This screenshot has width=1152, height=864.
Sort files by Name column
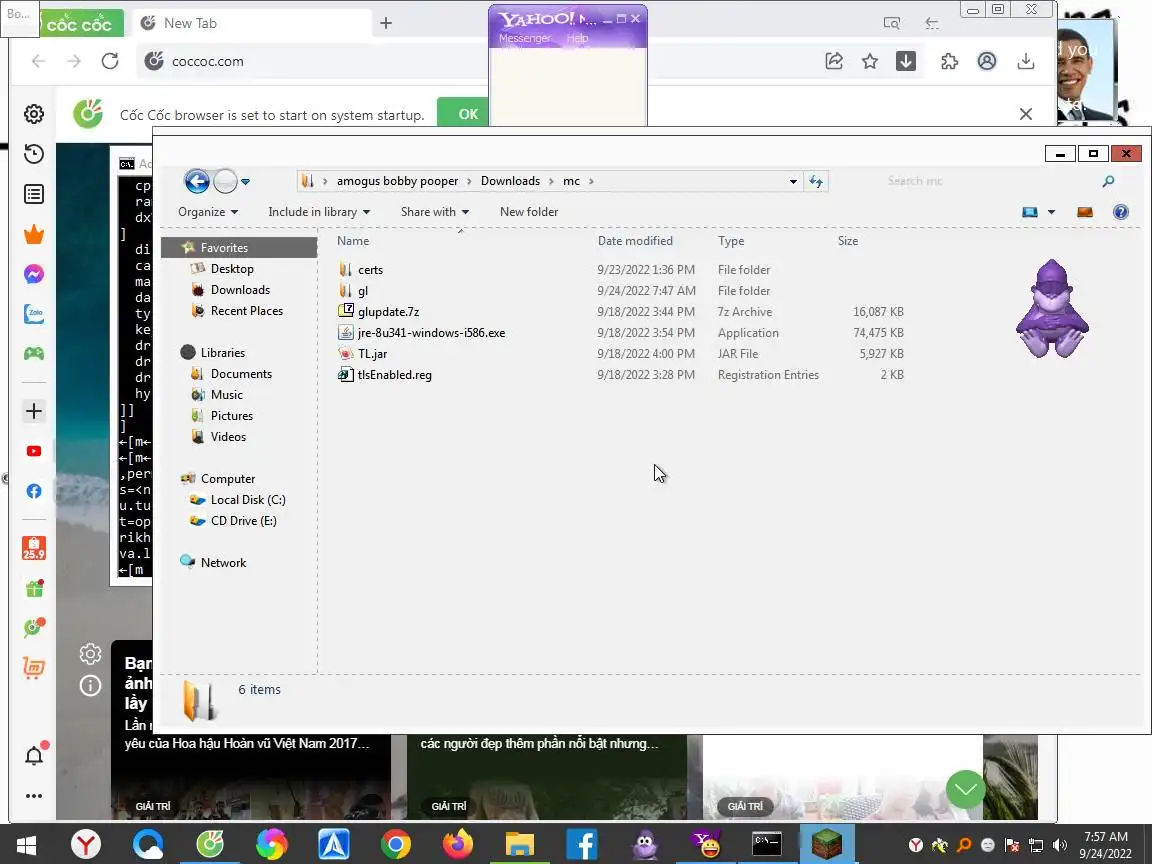(353, 241)
